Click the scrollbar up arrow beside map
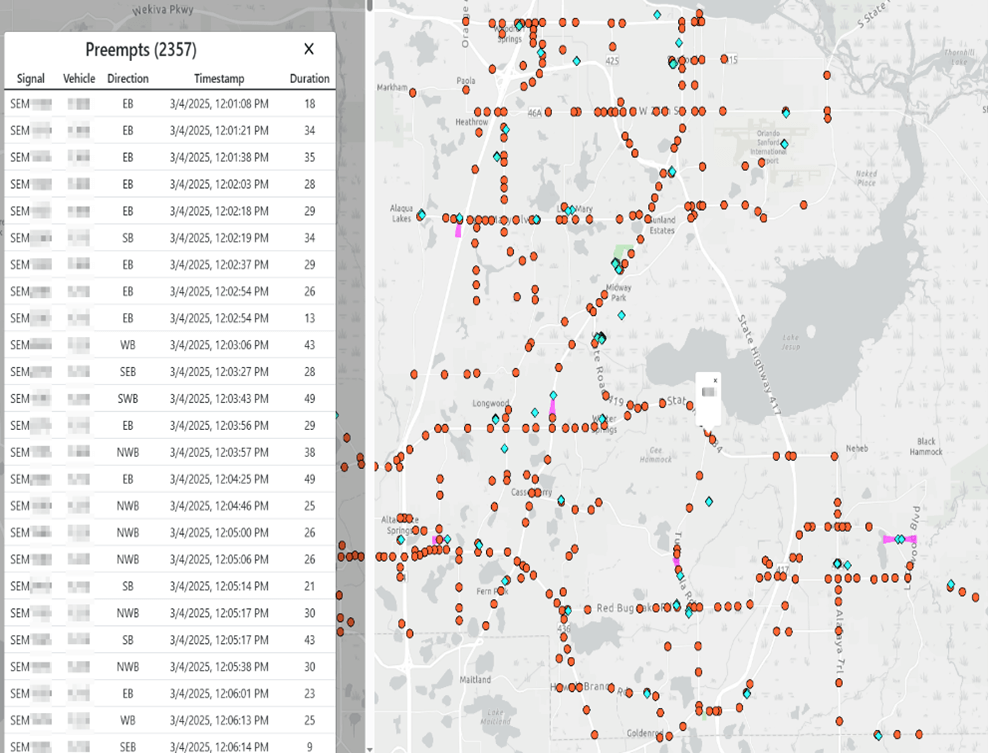Screen dimensions: 988x753 (x=369, y=5)
